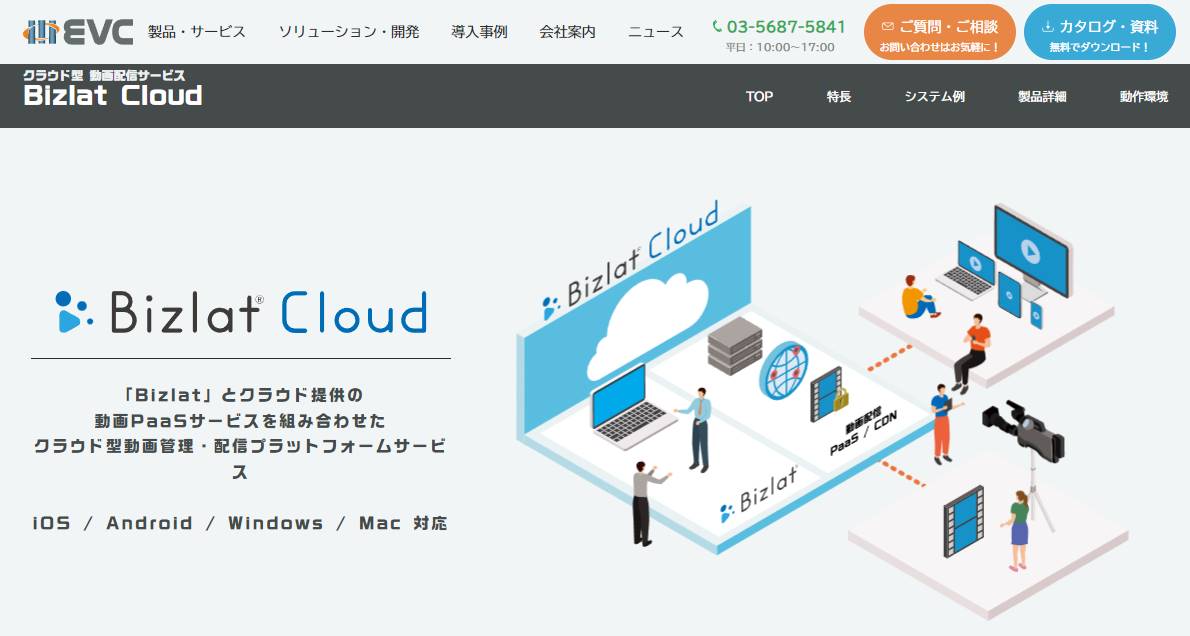Open the ソリューション・開発 menu

pos(348,32)
